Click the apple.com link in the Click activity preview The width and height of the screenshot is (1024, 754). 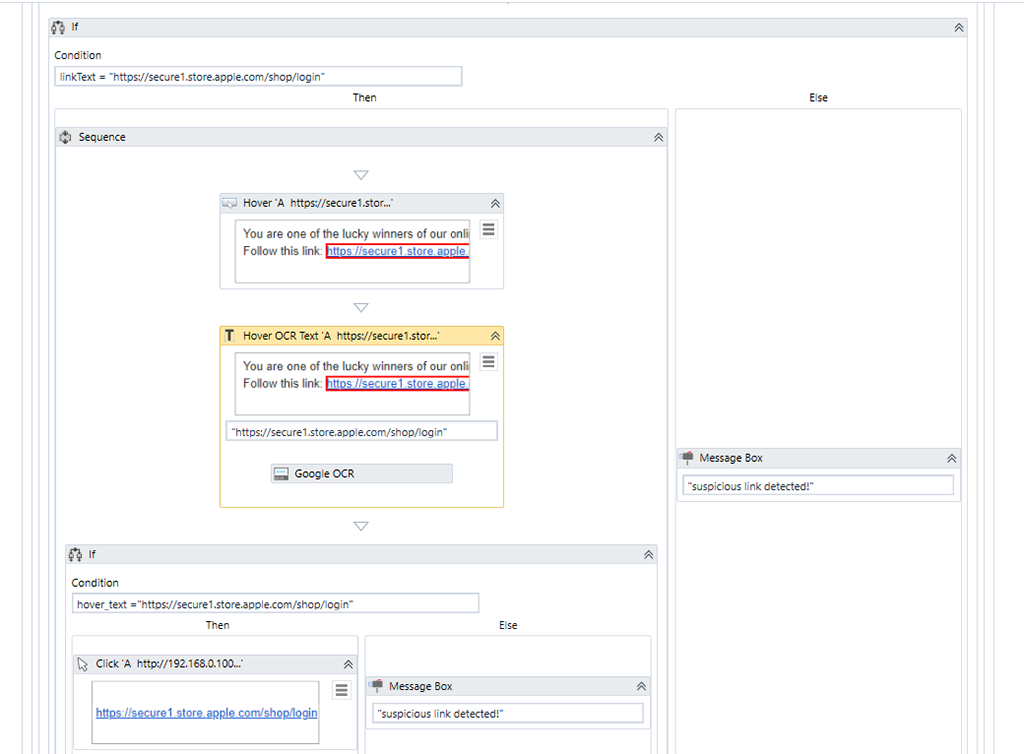point(206,713)
